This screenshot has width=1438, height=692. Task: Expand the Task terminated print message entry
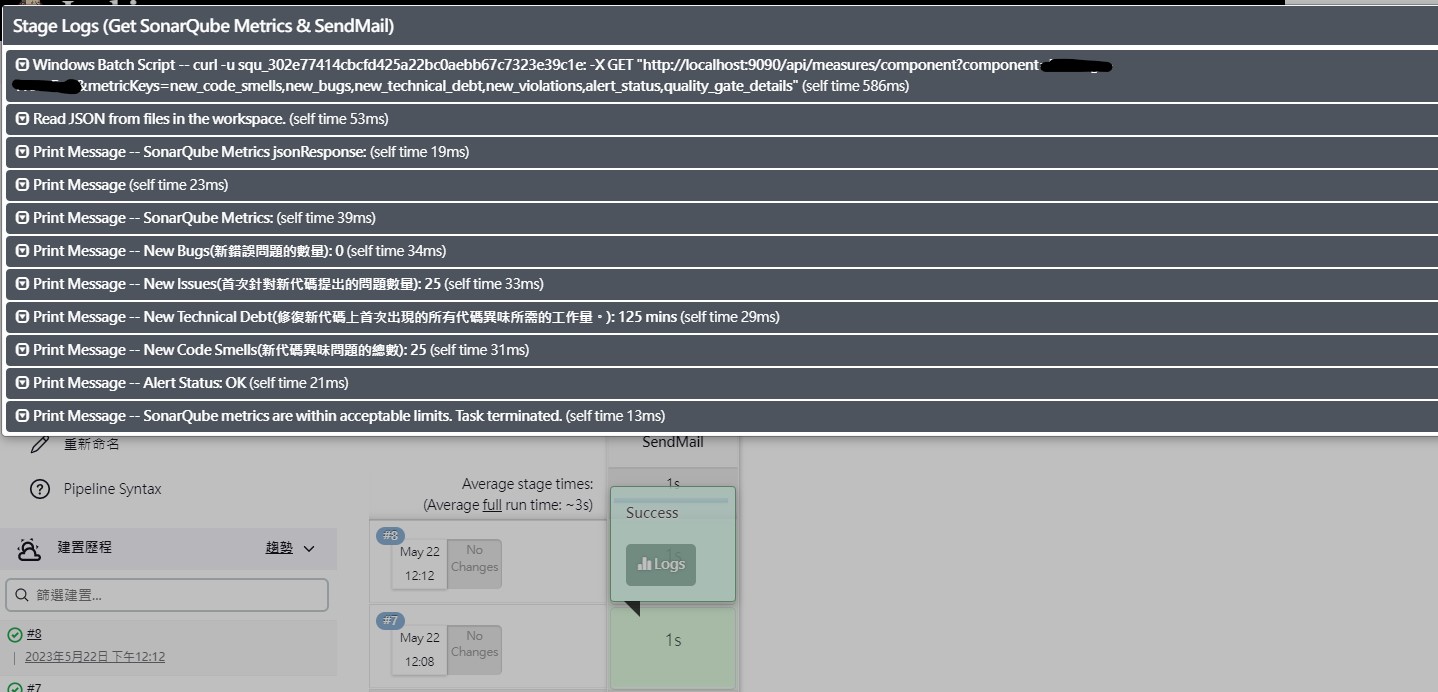point(23,416)
